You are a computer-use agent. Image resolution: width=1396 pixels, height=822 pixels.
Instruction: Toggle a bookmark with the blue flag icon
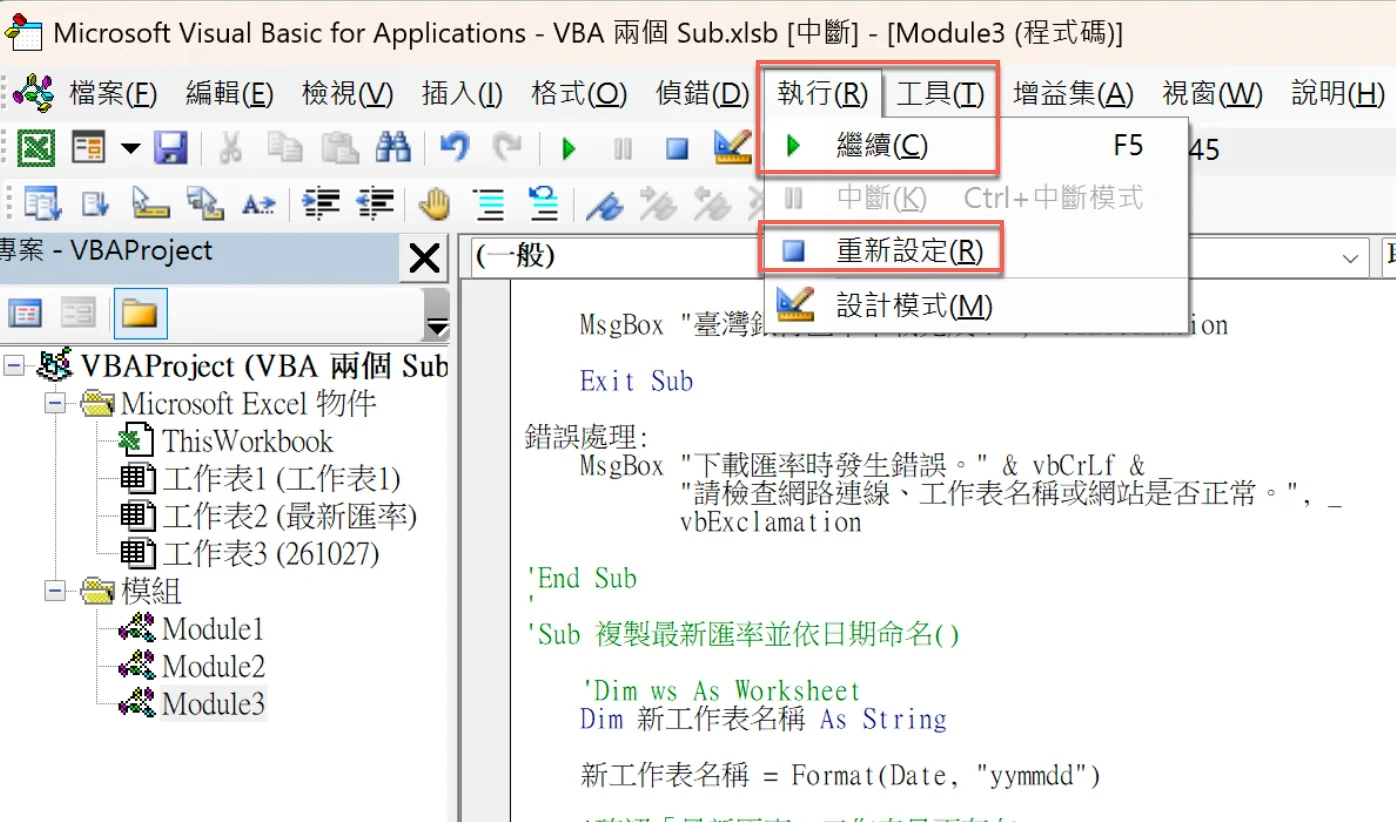[603, 204]
